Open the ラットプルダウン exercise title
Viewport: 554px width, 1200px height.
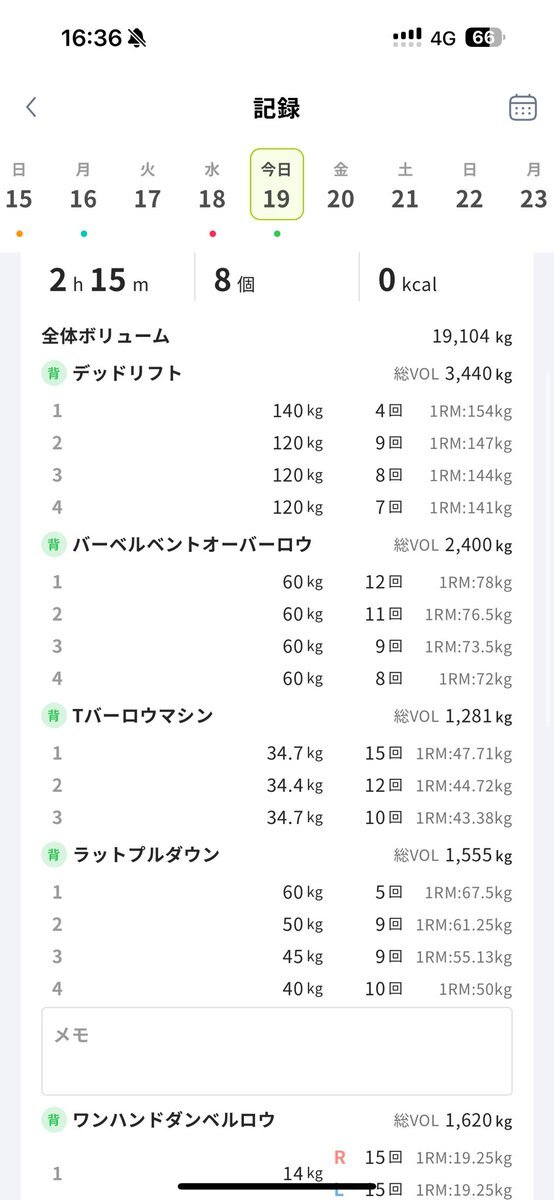coord(146,855)
